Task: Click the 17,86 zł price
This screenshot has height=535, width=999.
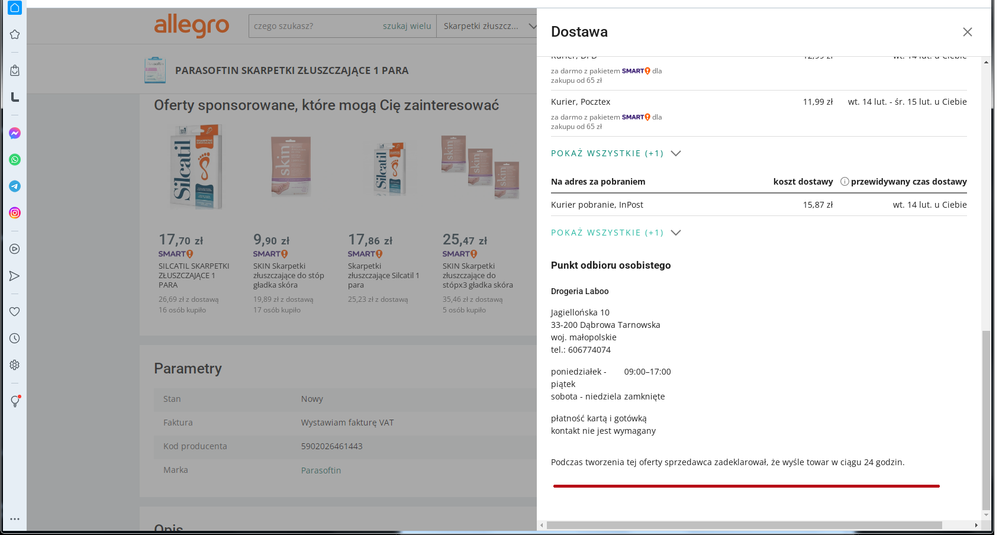Action: pos(370,240)
